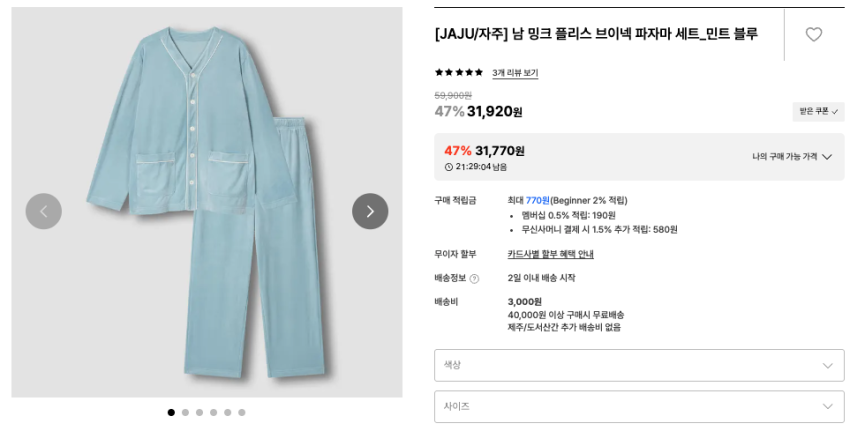Click the five-star rating icons

point(458,72)
